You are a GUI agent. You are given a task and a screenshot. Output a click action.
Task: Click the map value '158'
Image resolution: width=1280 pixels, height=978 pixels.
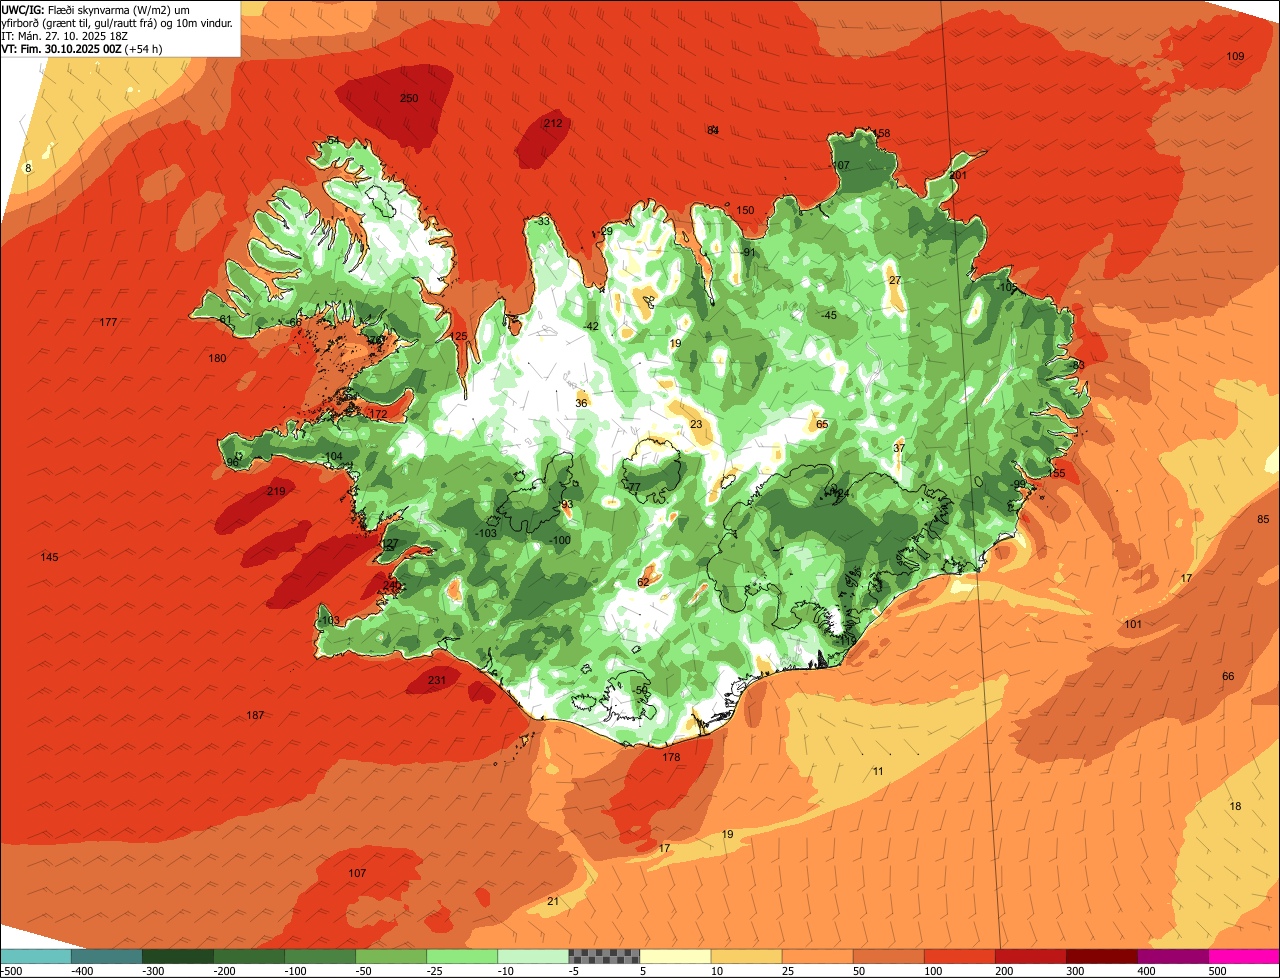(x=881, y=133)
